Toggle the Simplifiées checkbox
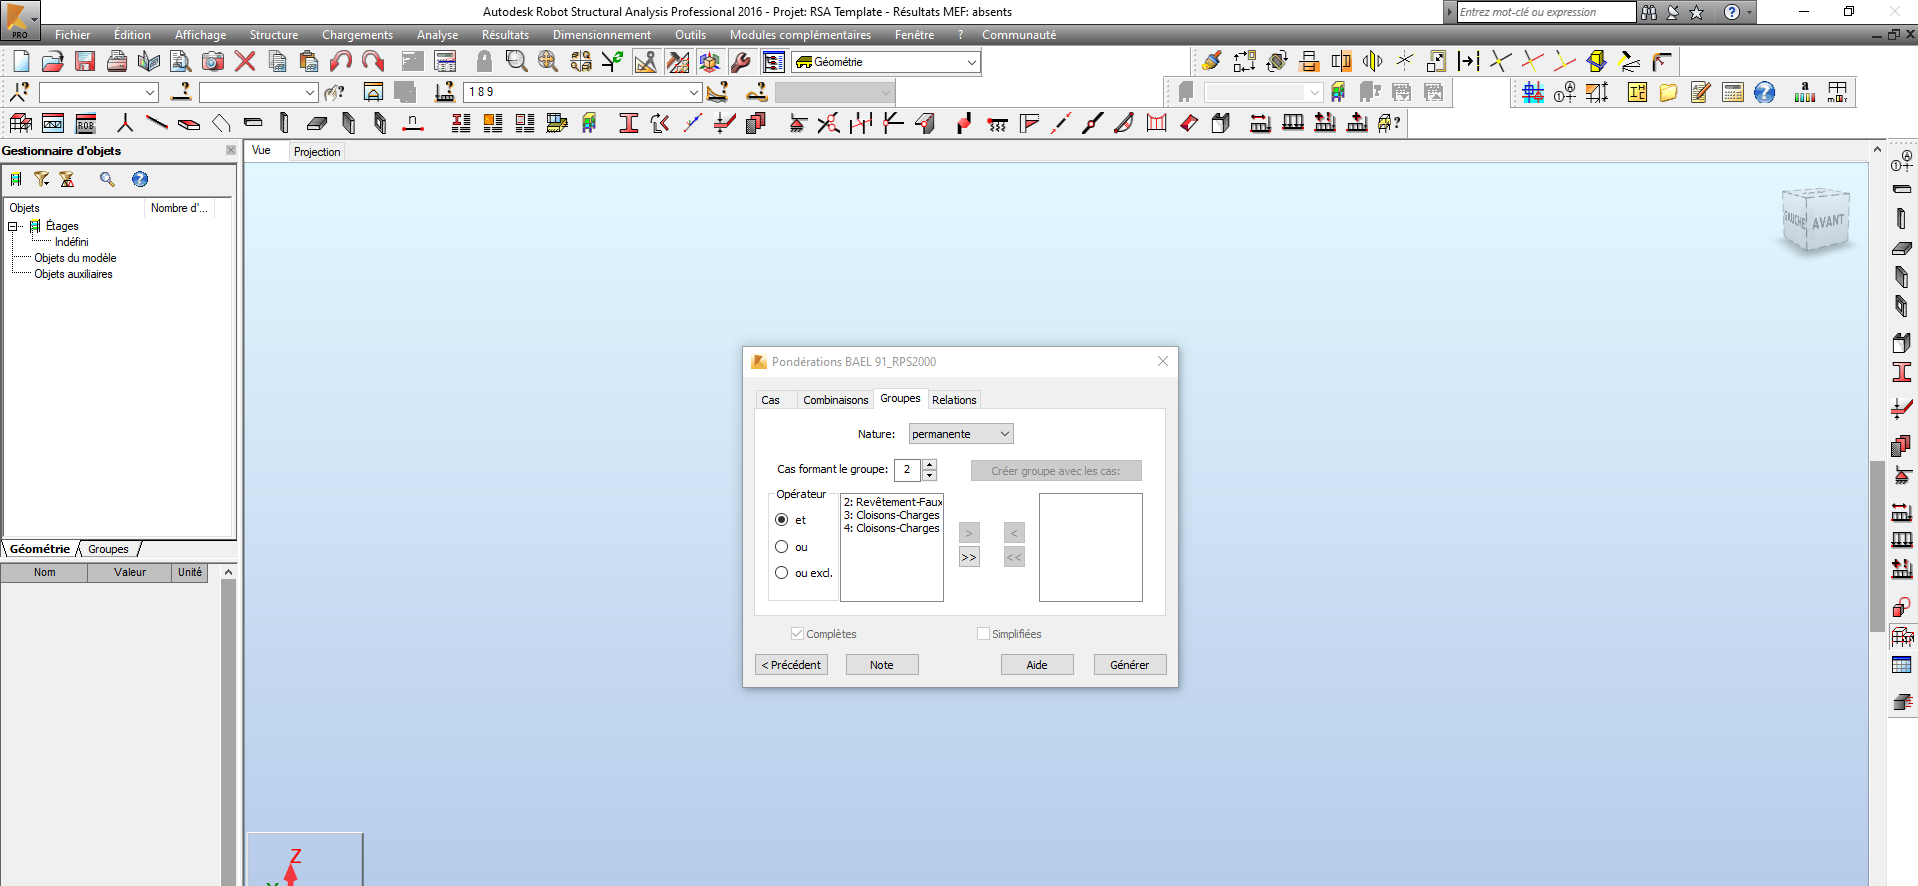 tap(984, 634)
